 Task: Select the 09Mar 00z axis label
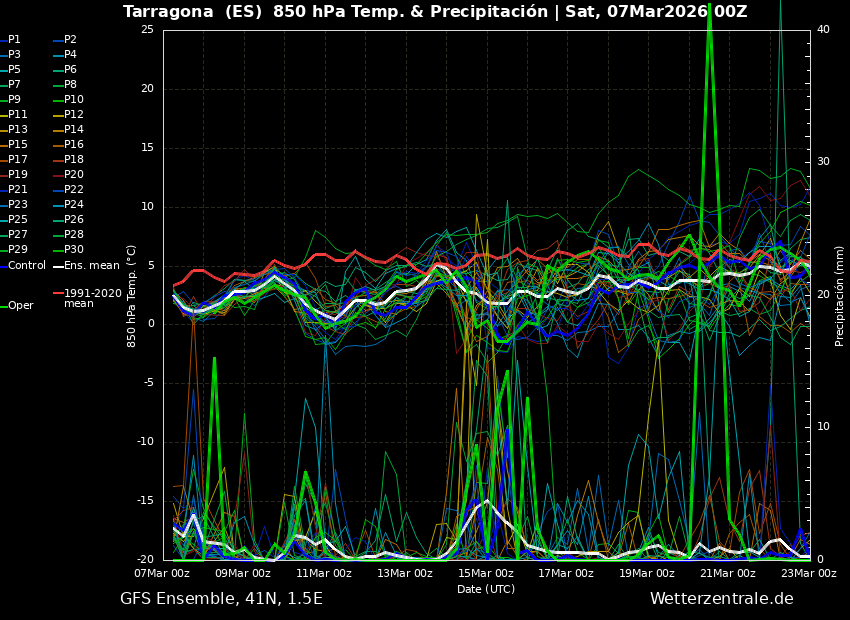tap(244, 573)
